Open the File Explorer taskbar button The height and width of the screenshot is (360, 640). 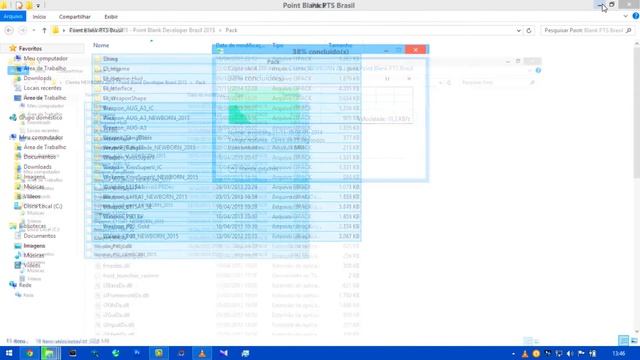pyautogui.click(x=50, y=353)
